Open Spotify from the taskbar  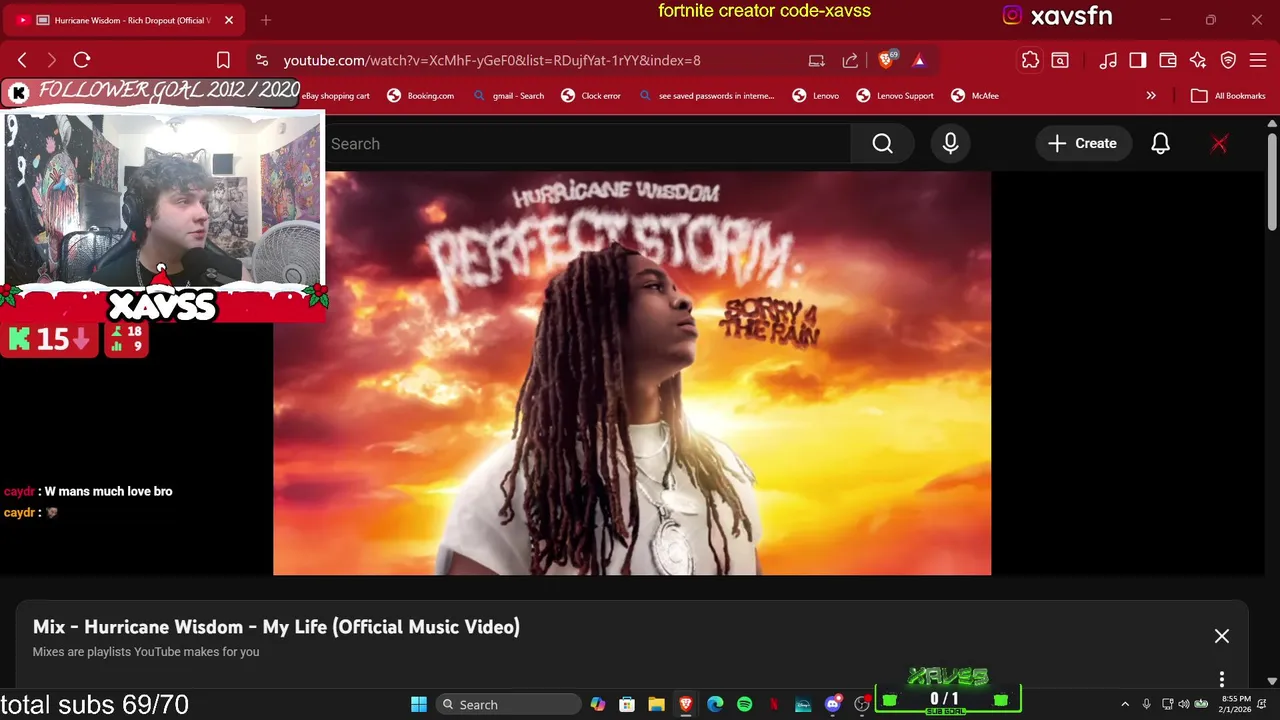(x=744, y=704)
